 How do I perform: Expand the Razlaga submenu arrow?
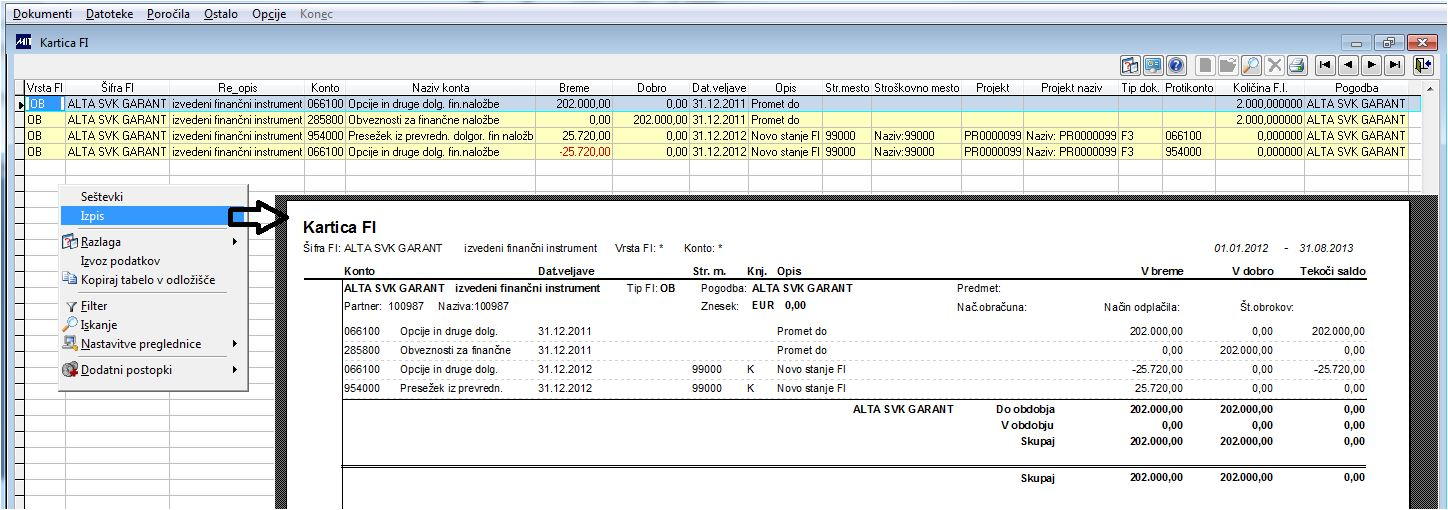click(235, 242)
